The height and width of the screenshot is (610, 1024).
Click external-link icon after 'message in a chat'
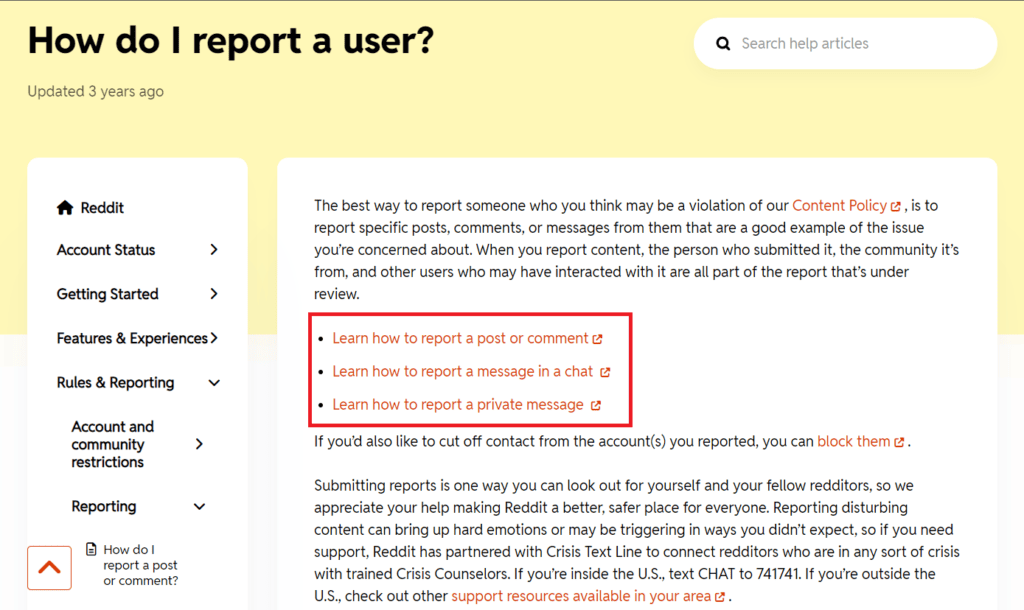pyautogui.click(x=605, y=372)
